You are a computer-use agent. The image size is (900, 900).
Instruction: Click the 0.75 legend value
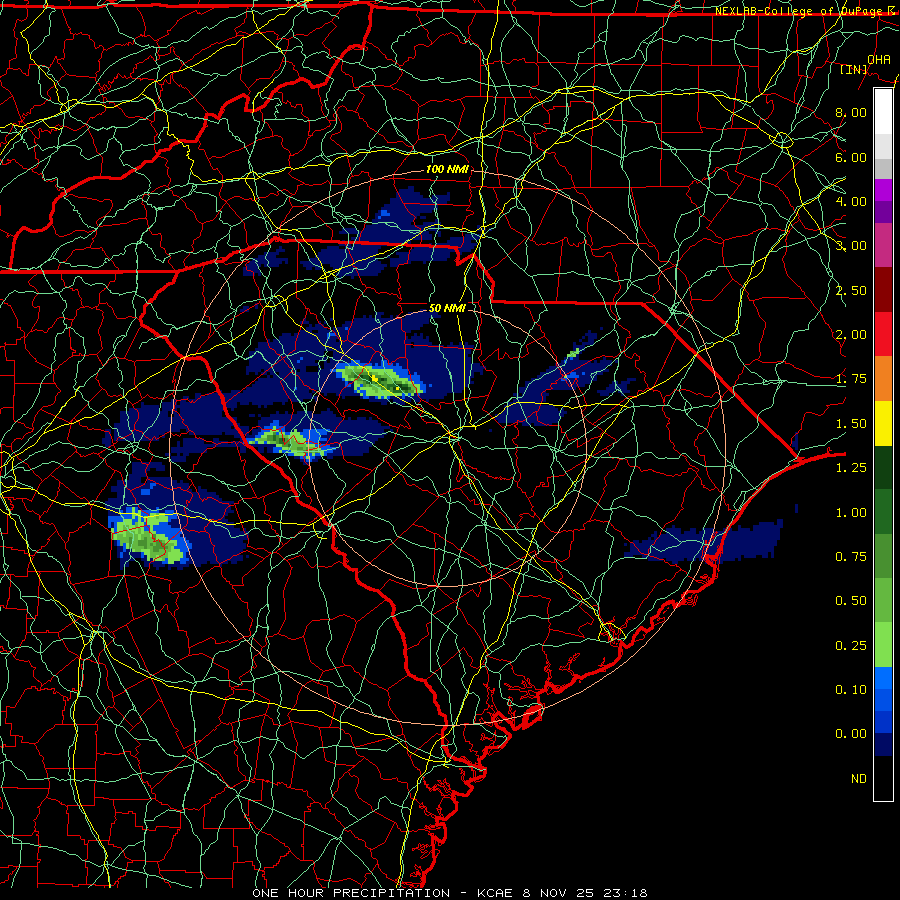tap(851, 557)
